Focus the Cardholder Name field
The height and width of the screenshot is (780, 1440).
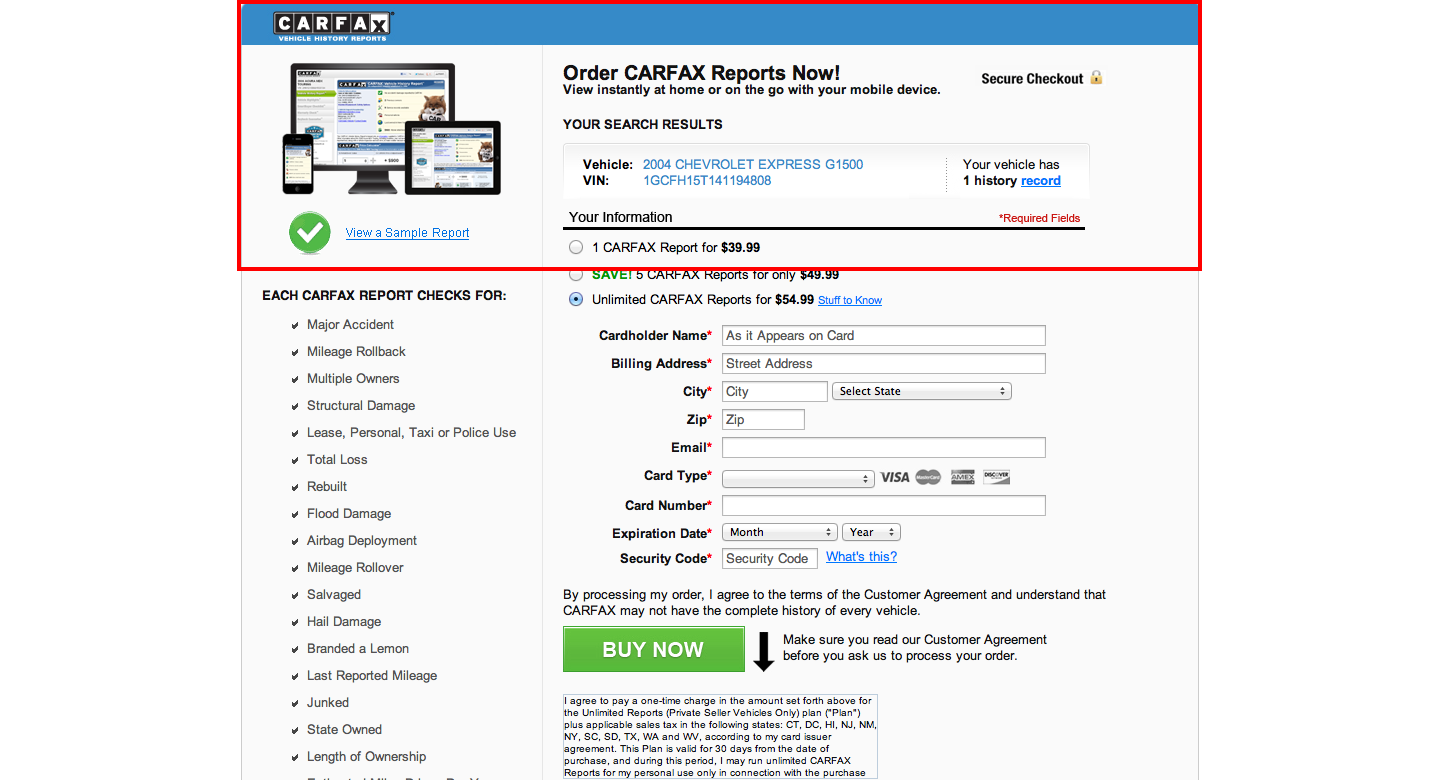(x=884, y=336)
